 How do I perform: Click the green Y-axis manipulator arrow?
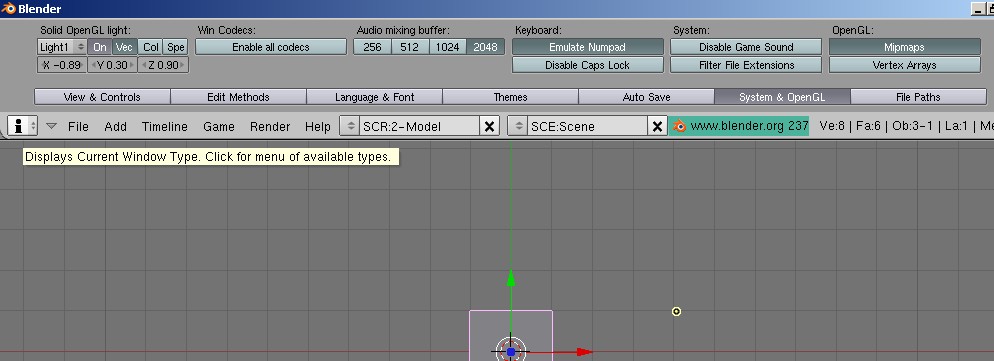pos(510,278)
